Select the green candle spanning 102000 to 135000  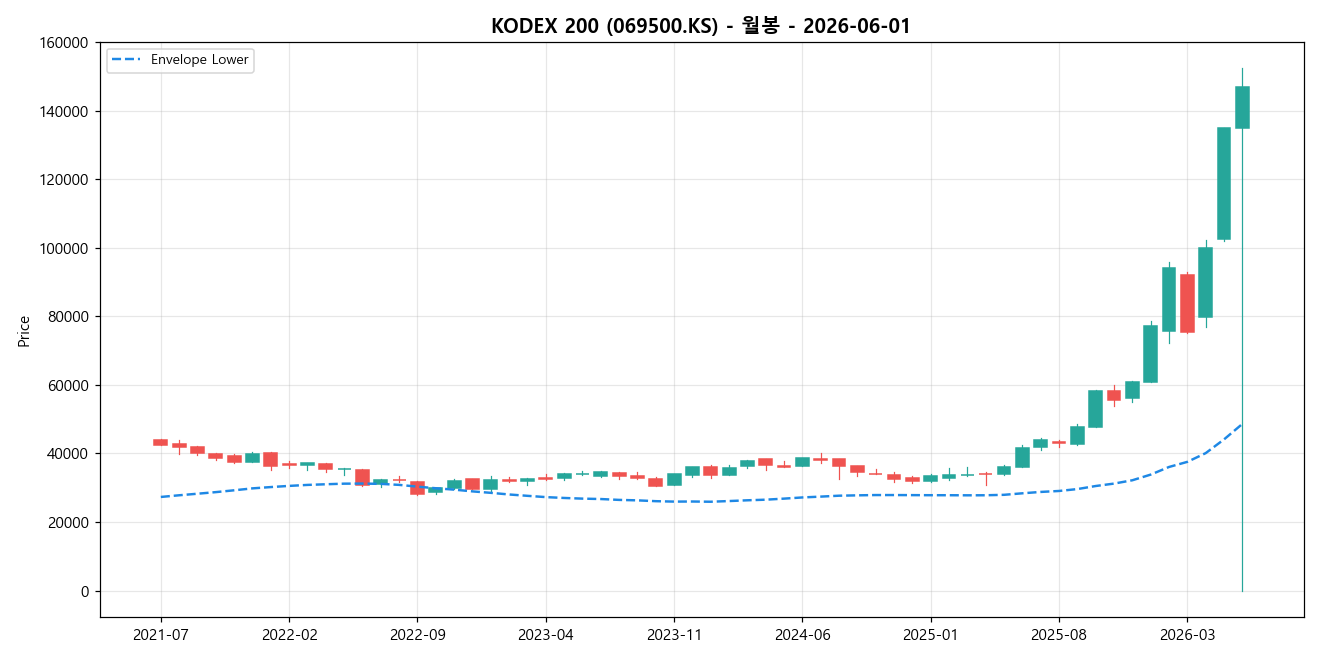(x=1224, y=183)
